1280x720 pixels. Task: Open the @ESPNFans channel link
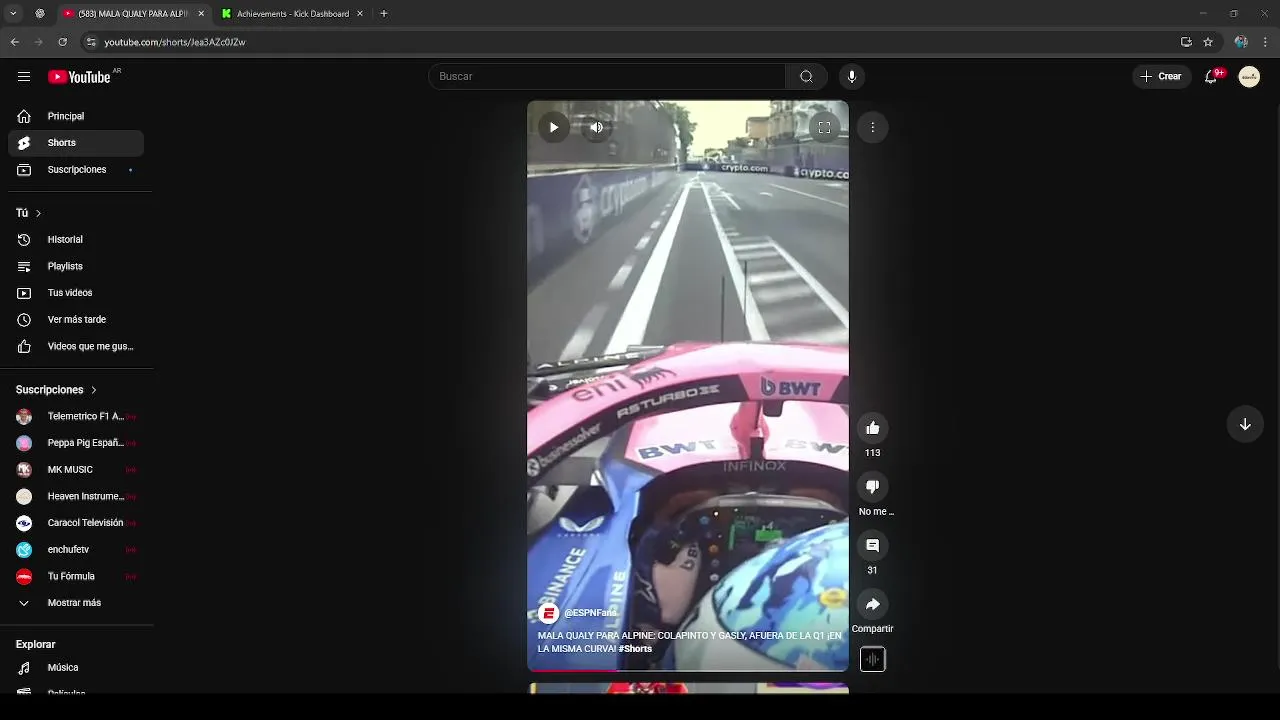tap(591, 613)
